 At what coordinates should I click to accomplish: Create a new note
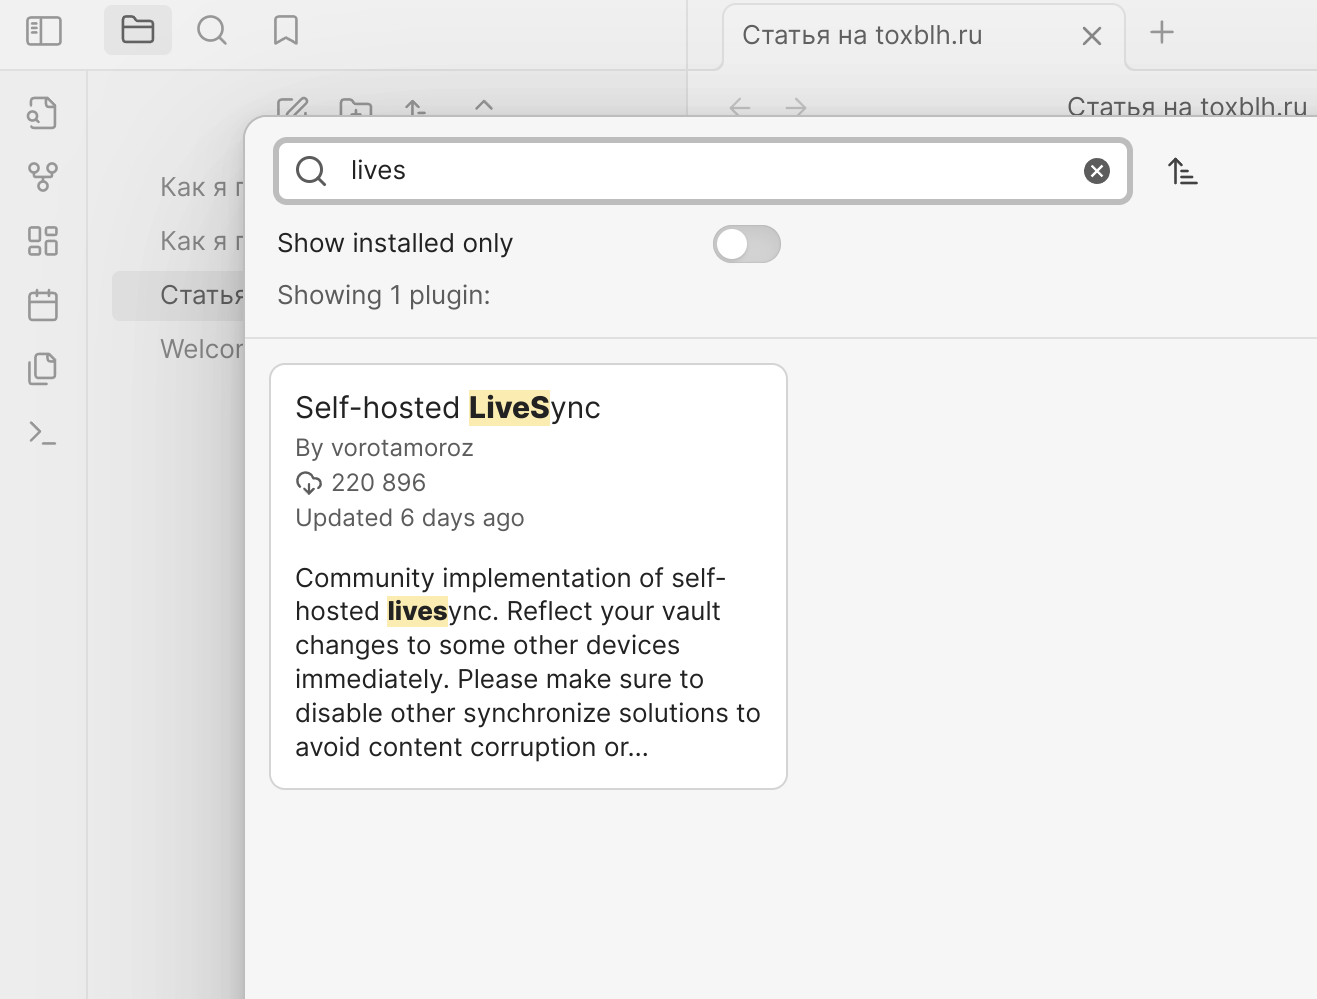point(292,108)
